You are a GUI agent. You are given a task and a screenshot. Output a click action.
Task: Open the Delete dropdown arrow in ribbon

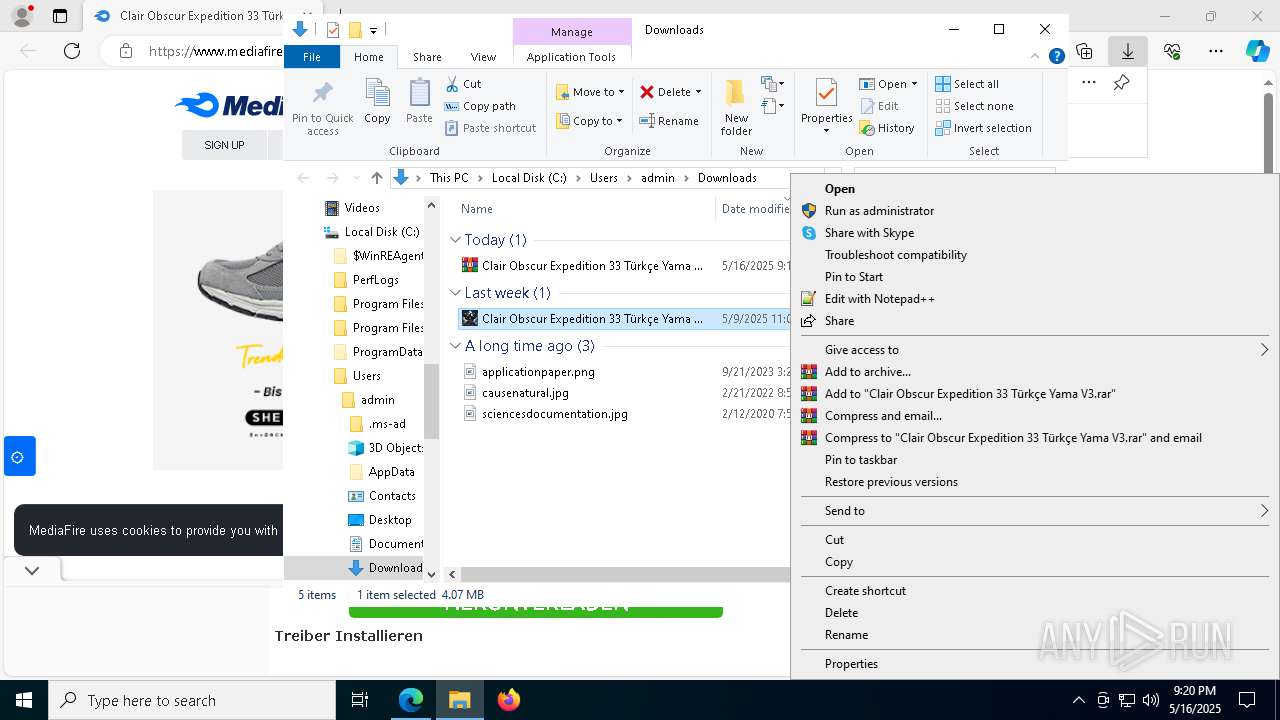[x=698, y=92]
